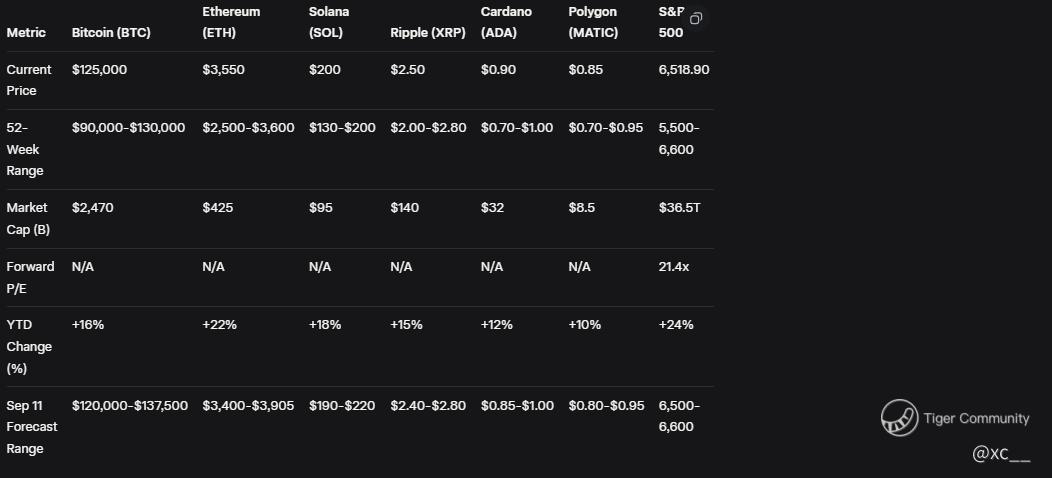Select the Bitcoin current price $125,000 cell
This screenshot has height=478, width=1052.
tap(99, 70)
